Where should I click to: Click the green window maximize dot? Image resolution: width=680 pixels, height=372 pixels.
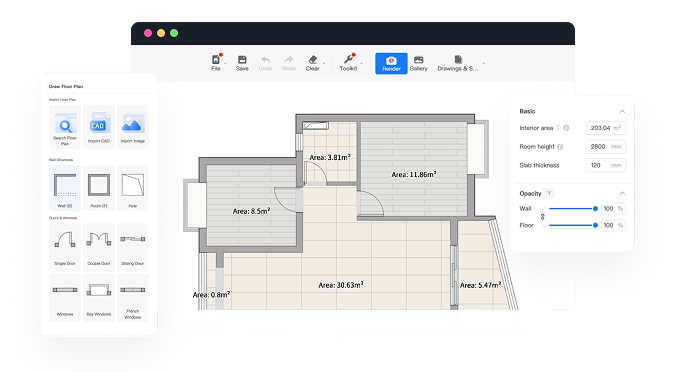coord(174,33)
